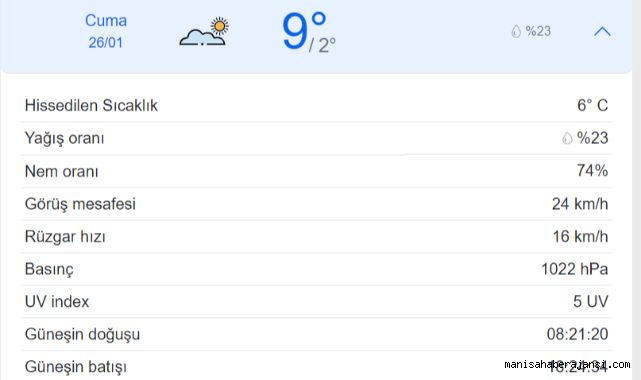Click the raindrop icon in Yağış oranı row
The height and width of the screenshot is (380, 641).
pyautogui.click(x=567, y=138)
